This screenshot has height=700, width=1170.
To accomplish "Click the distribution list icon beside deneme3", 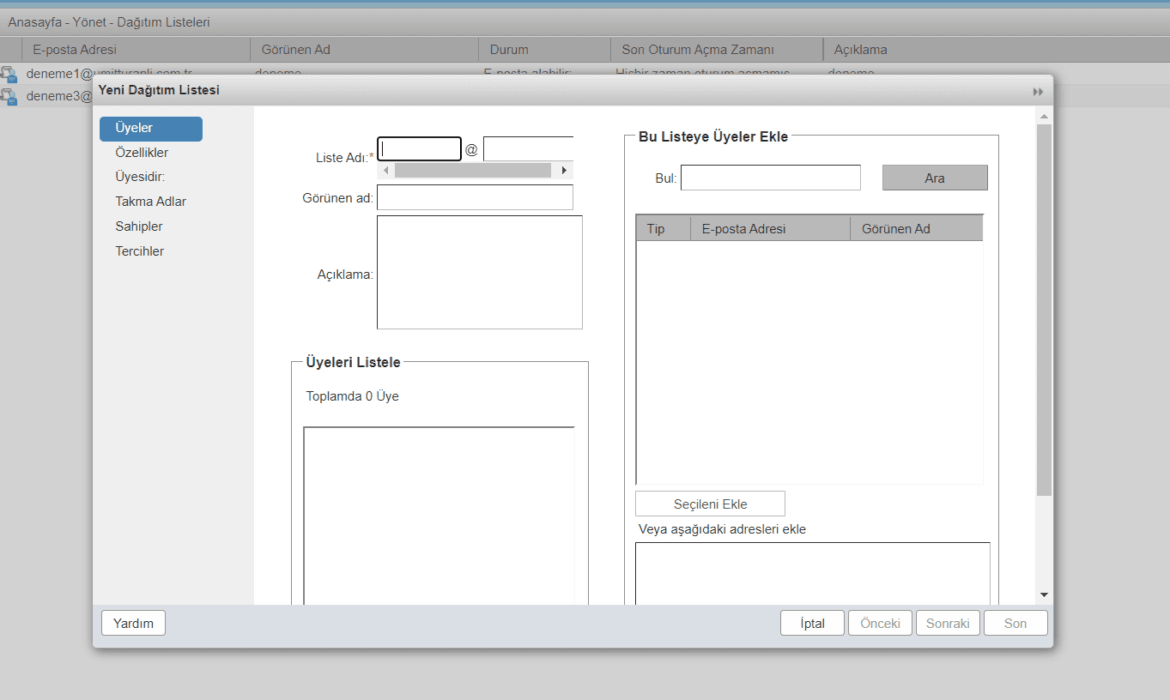I will (9, 96).
